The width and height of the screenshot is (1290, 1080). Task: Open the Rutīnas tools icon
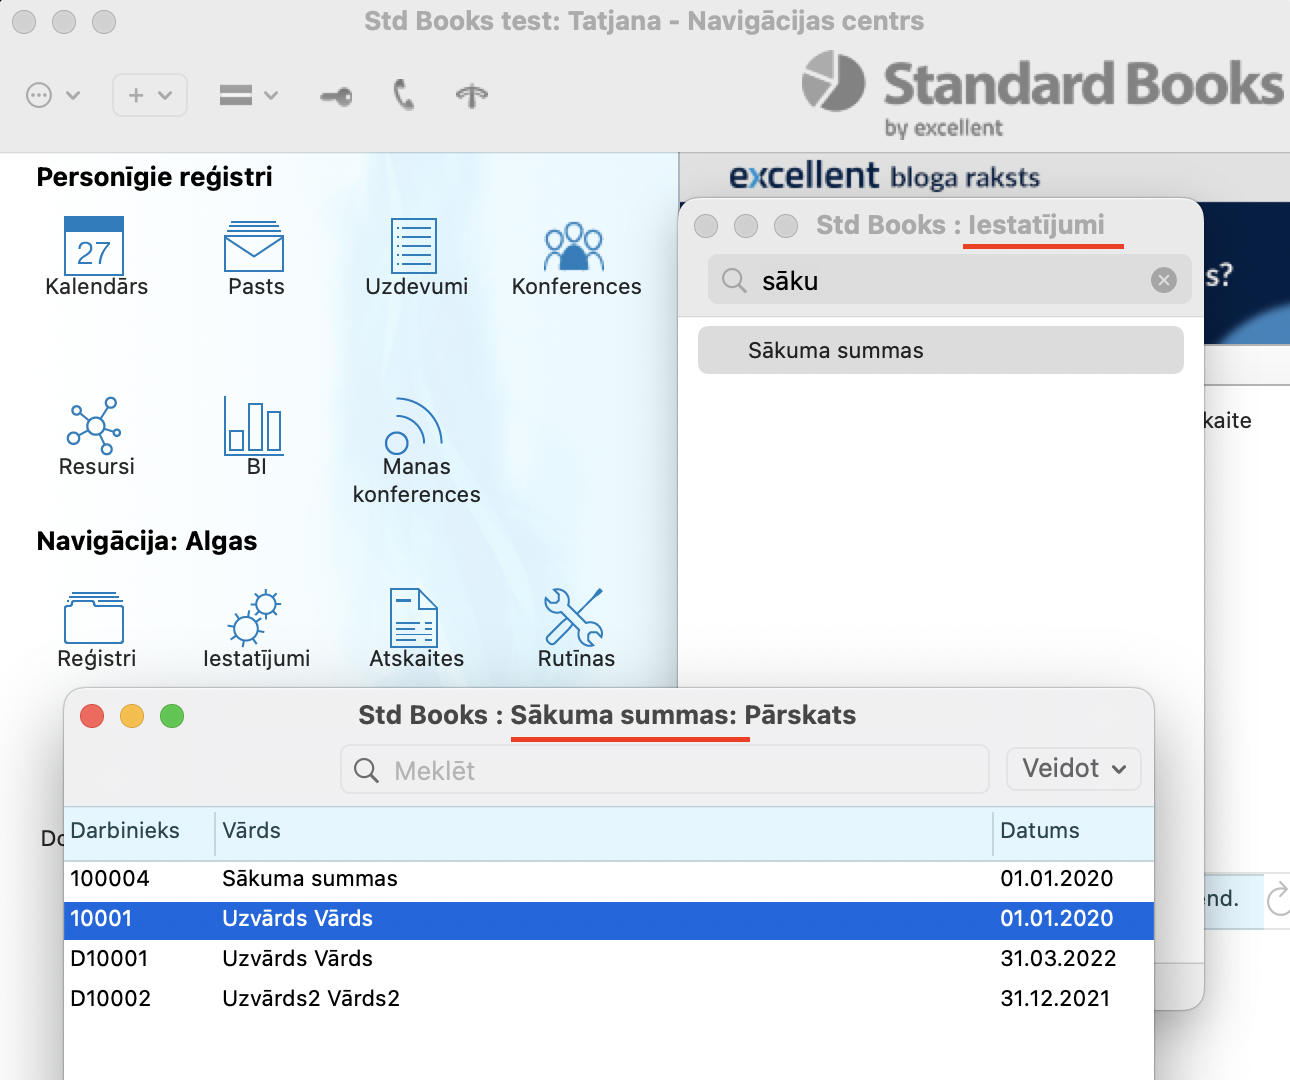coord(574,618)
